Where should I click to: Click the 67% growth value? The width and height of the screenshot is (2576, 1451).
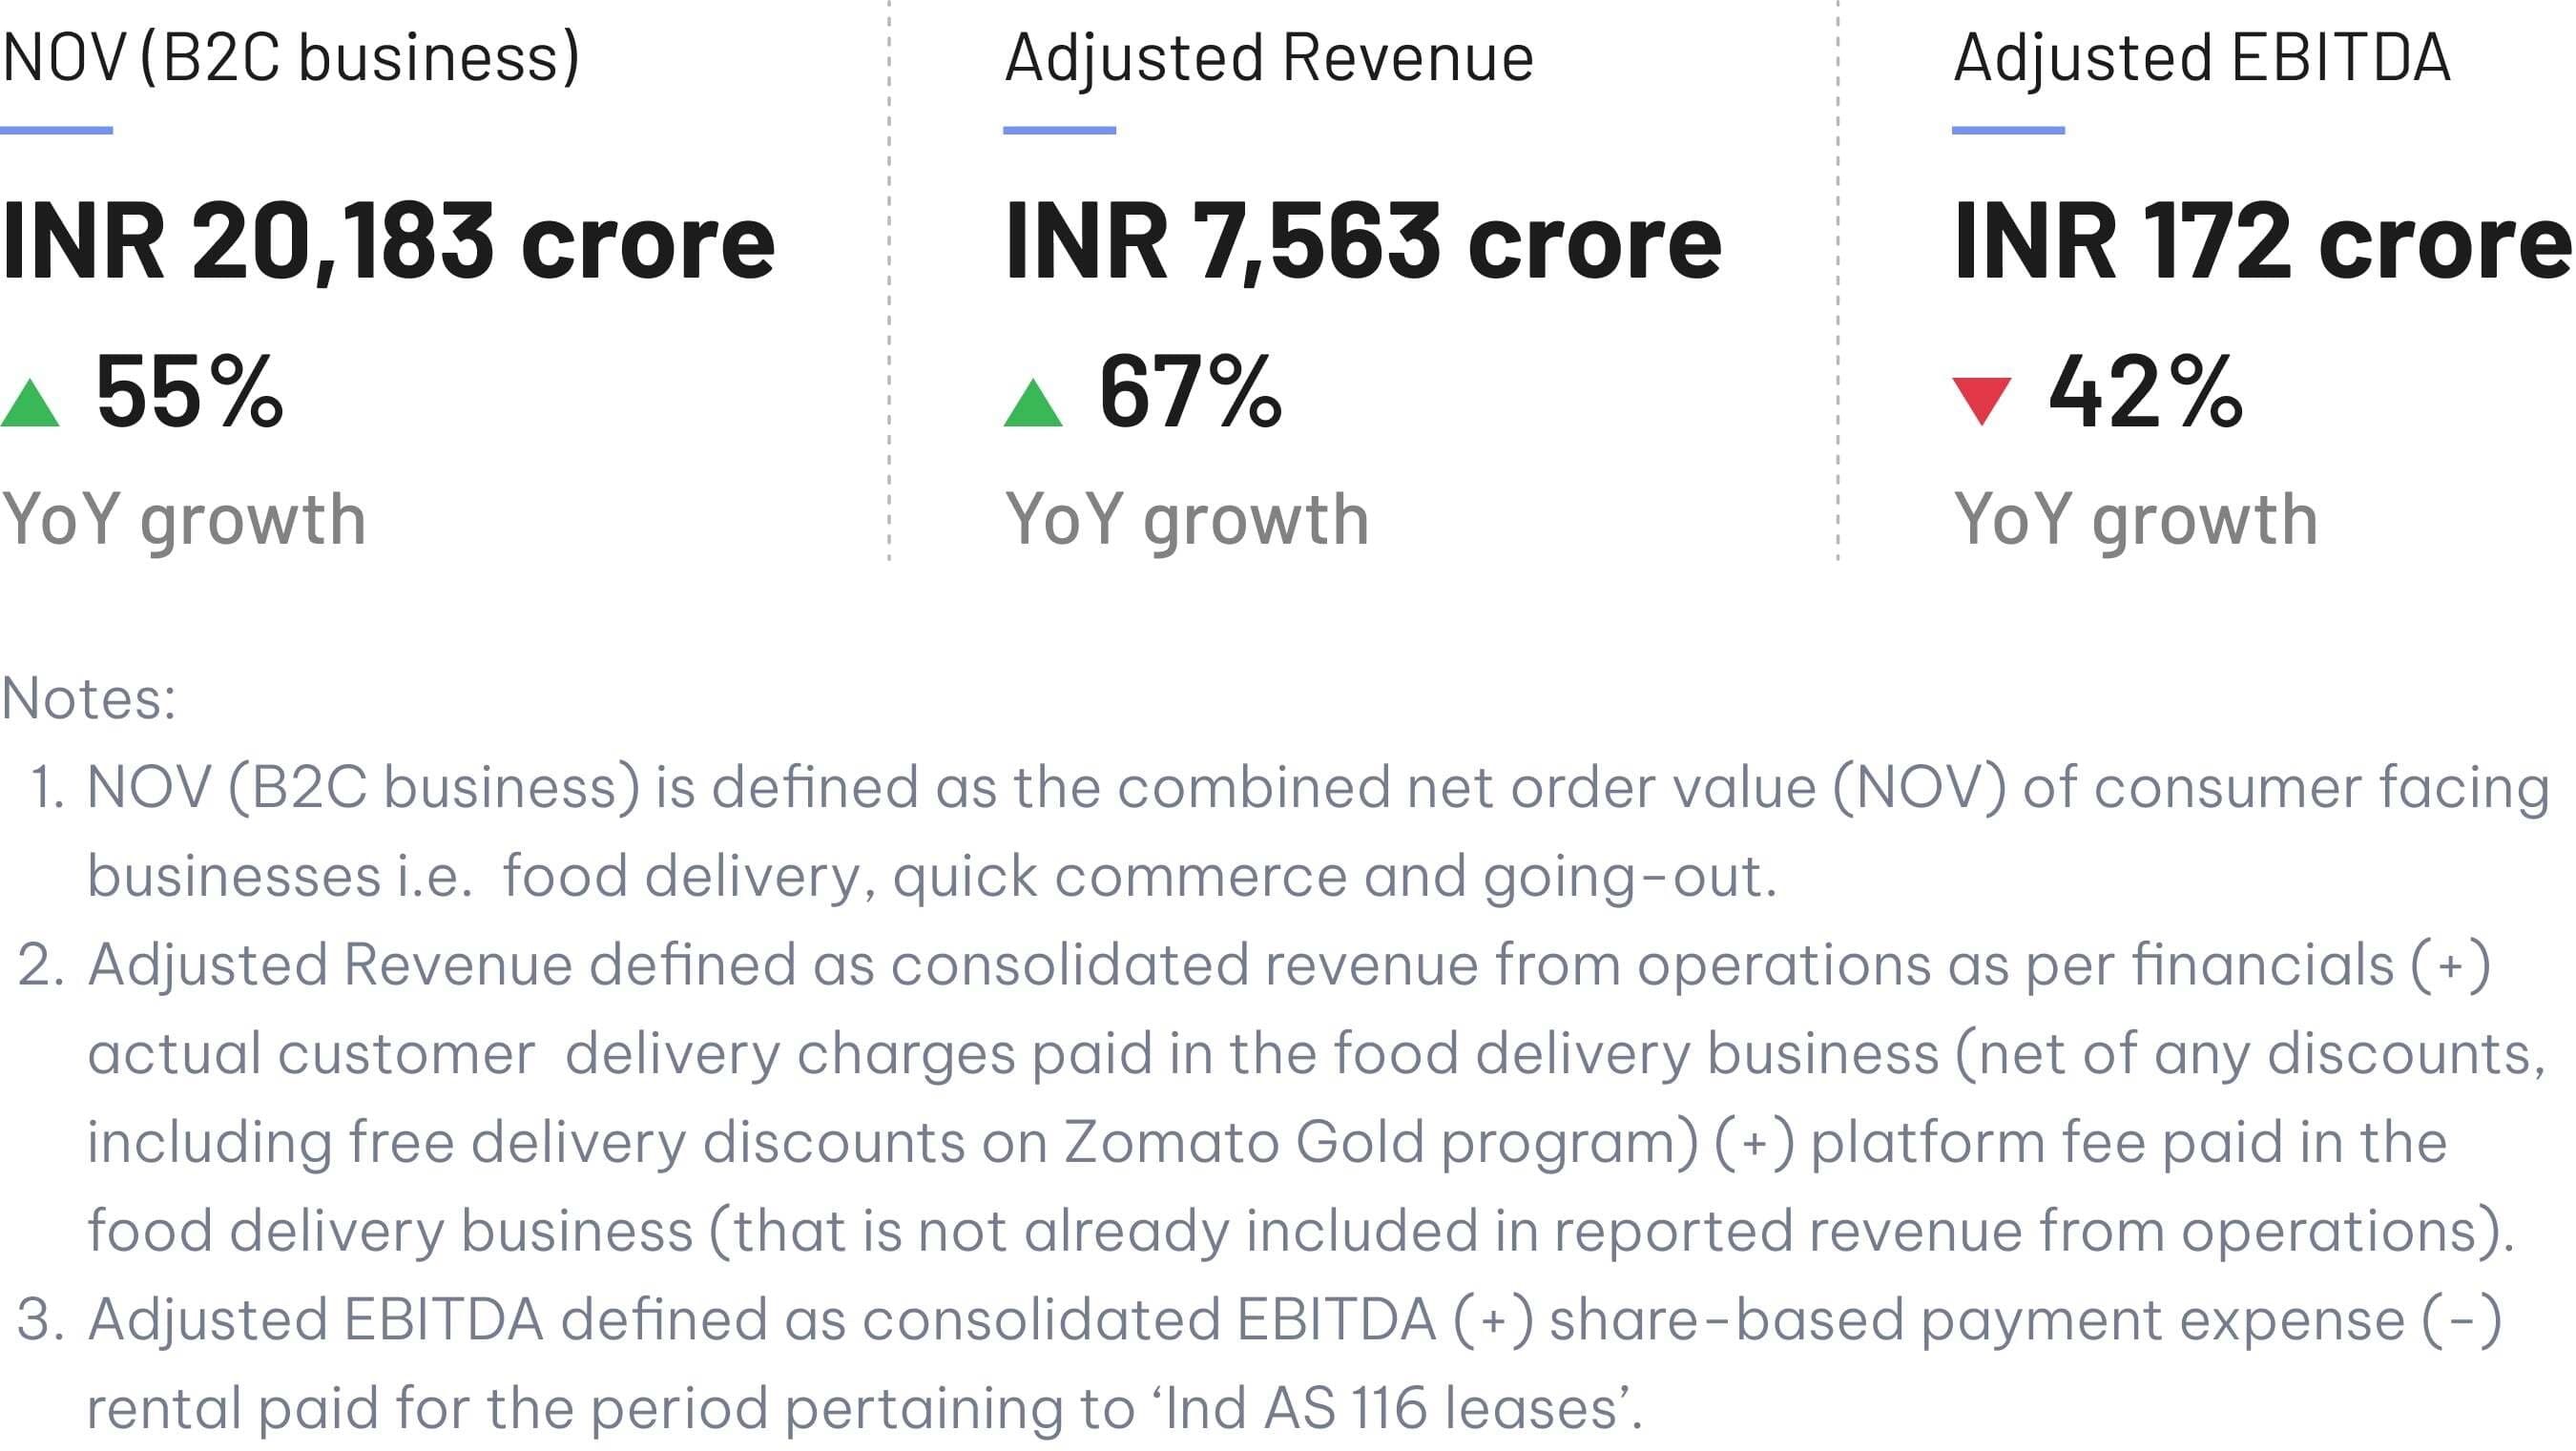pos(1190,391)
